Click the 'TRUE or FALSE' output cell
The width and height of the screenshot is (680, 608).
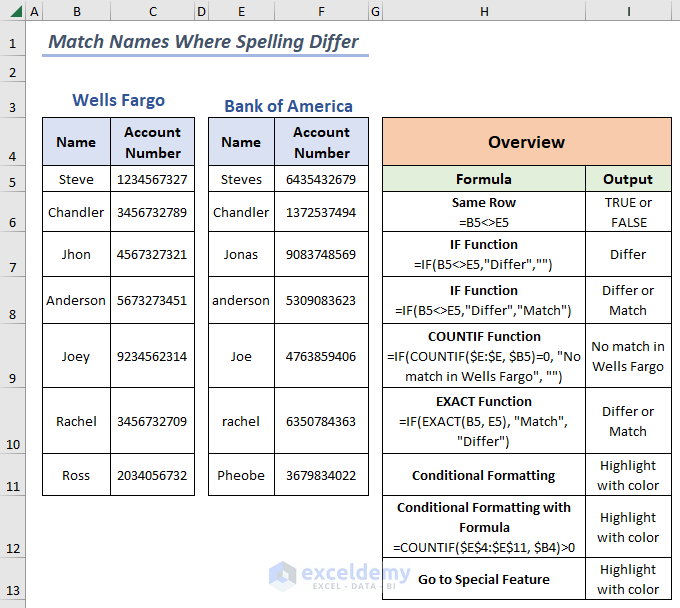pyautogui.click(x=628, y=212)
